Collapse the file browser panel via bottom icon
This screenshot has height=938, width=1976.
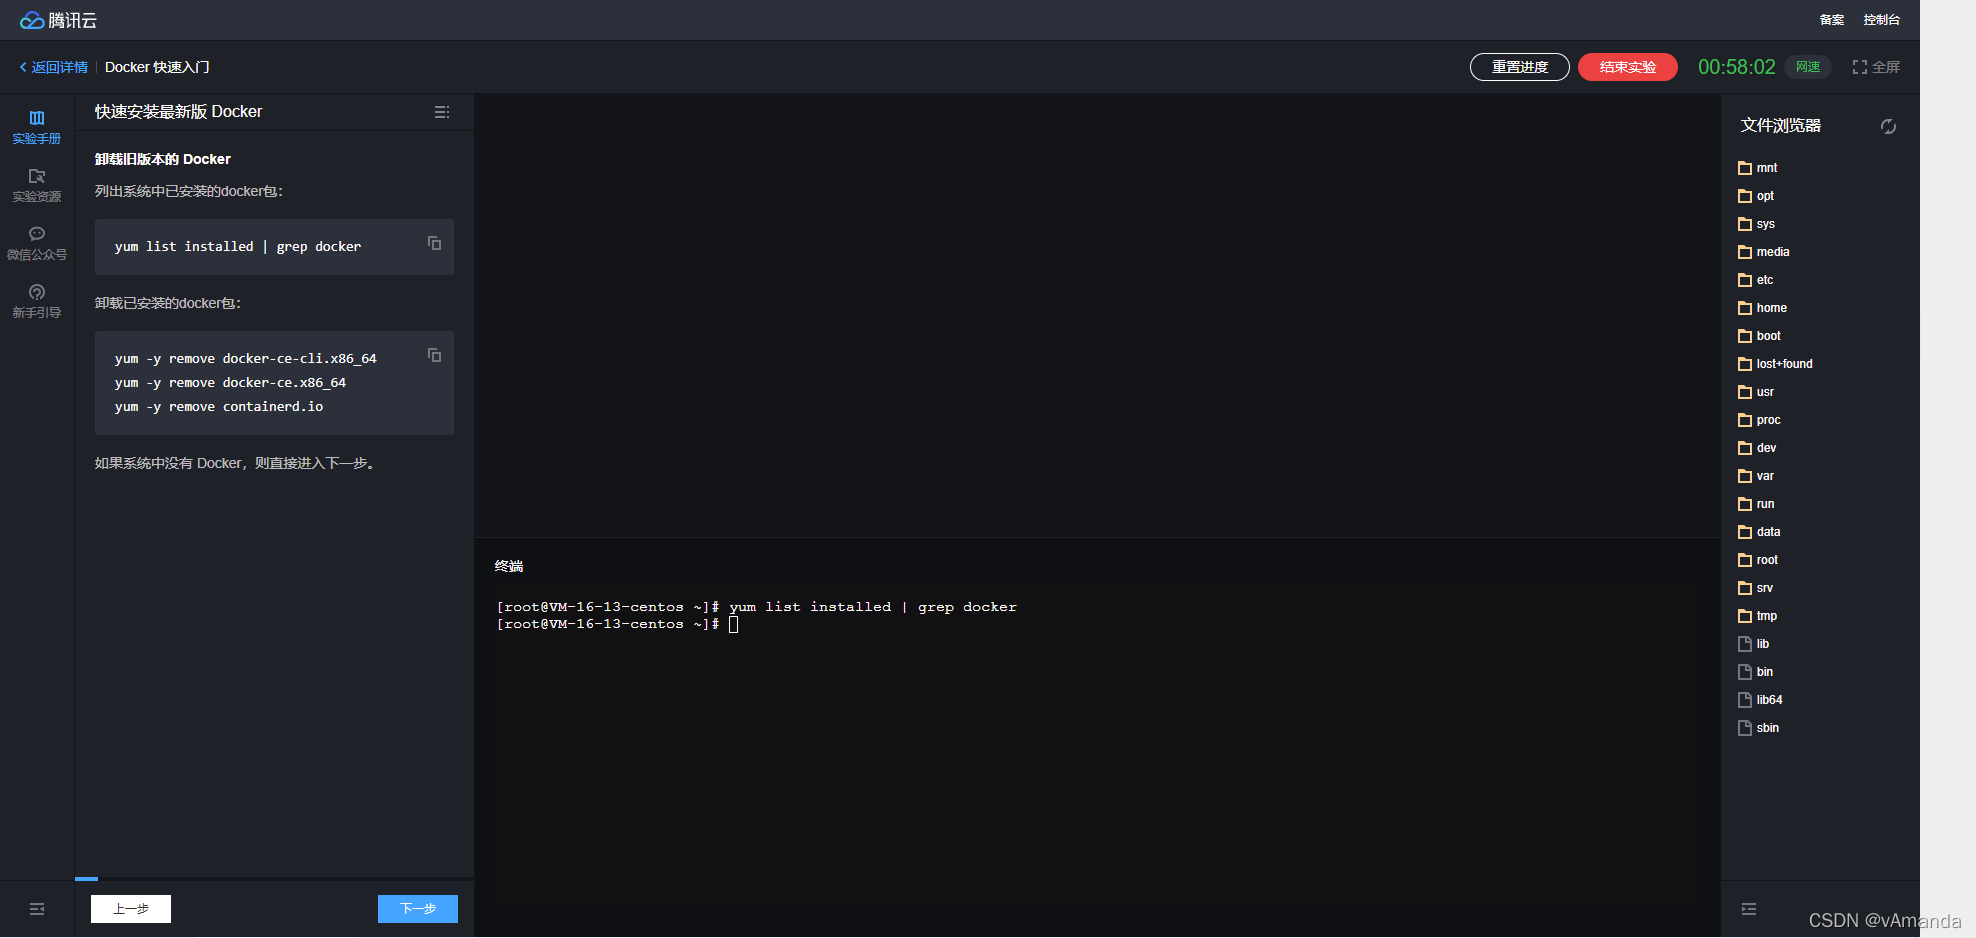pos(1749,909)
